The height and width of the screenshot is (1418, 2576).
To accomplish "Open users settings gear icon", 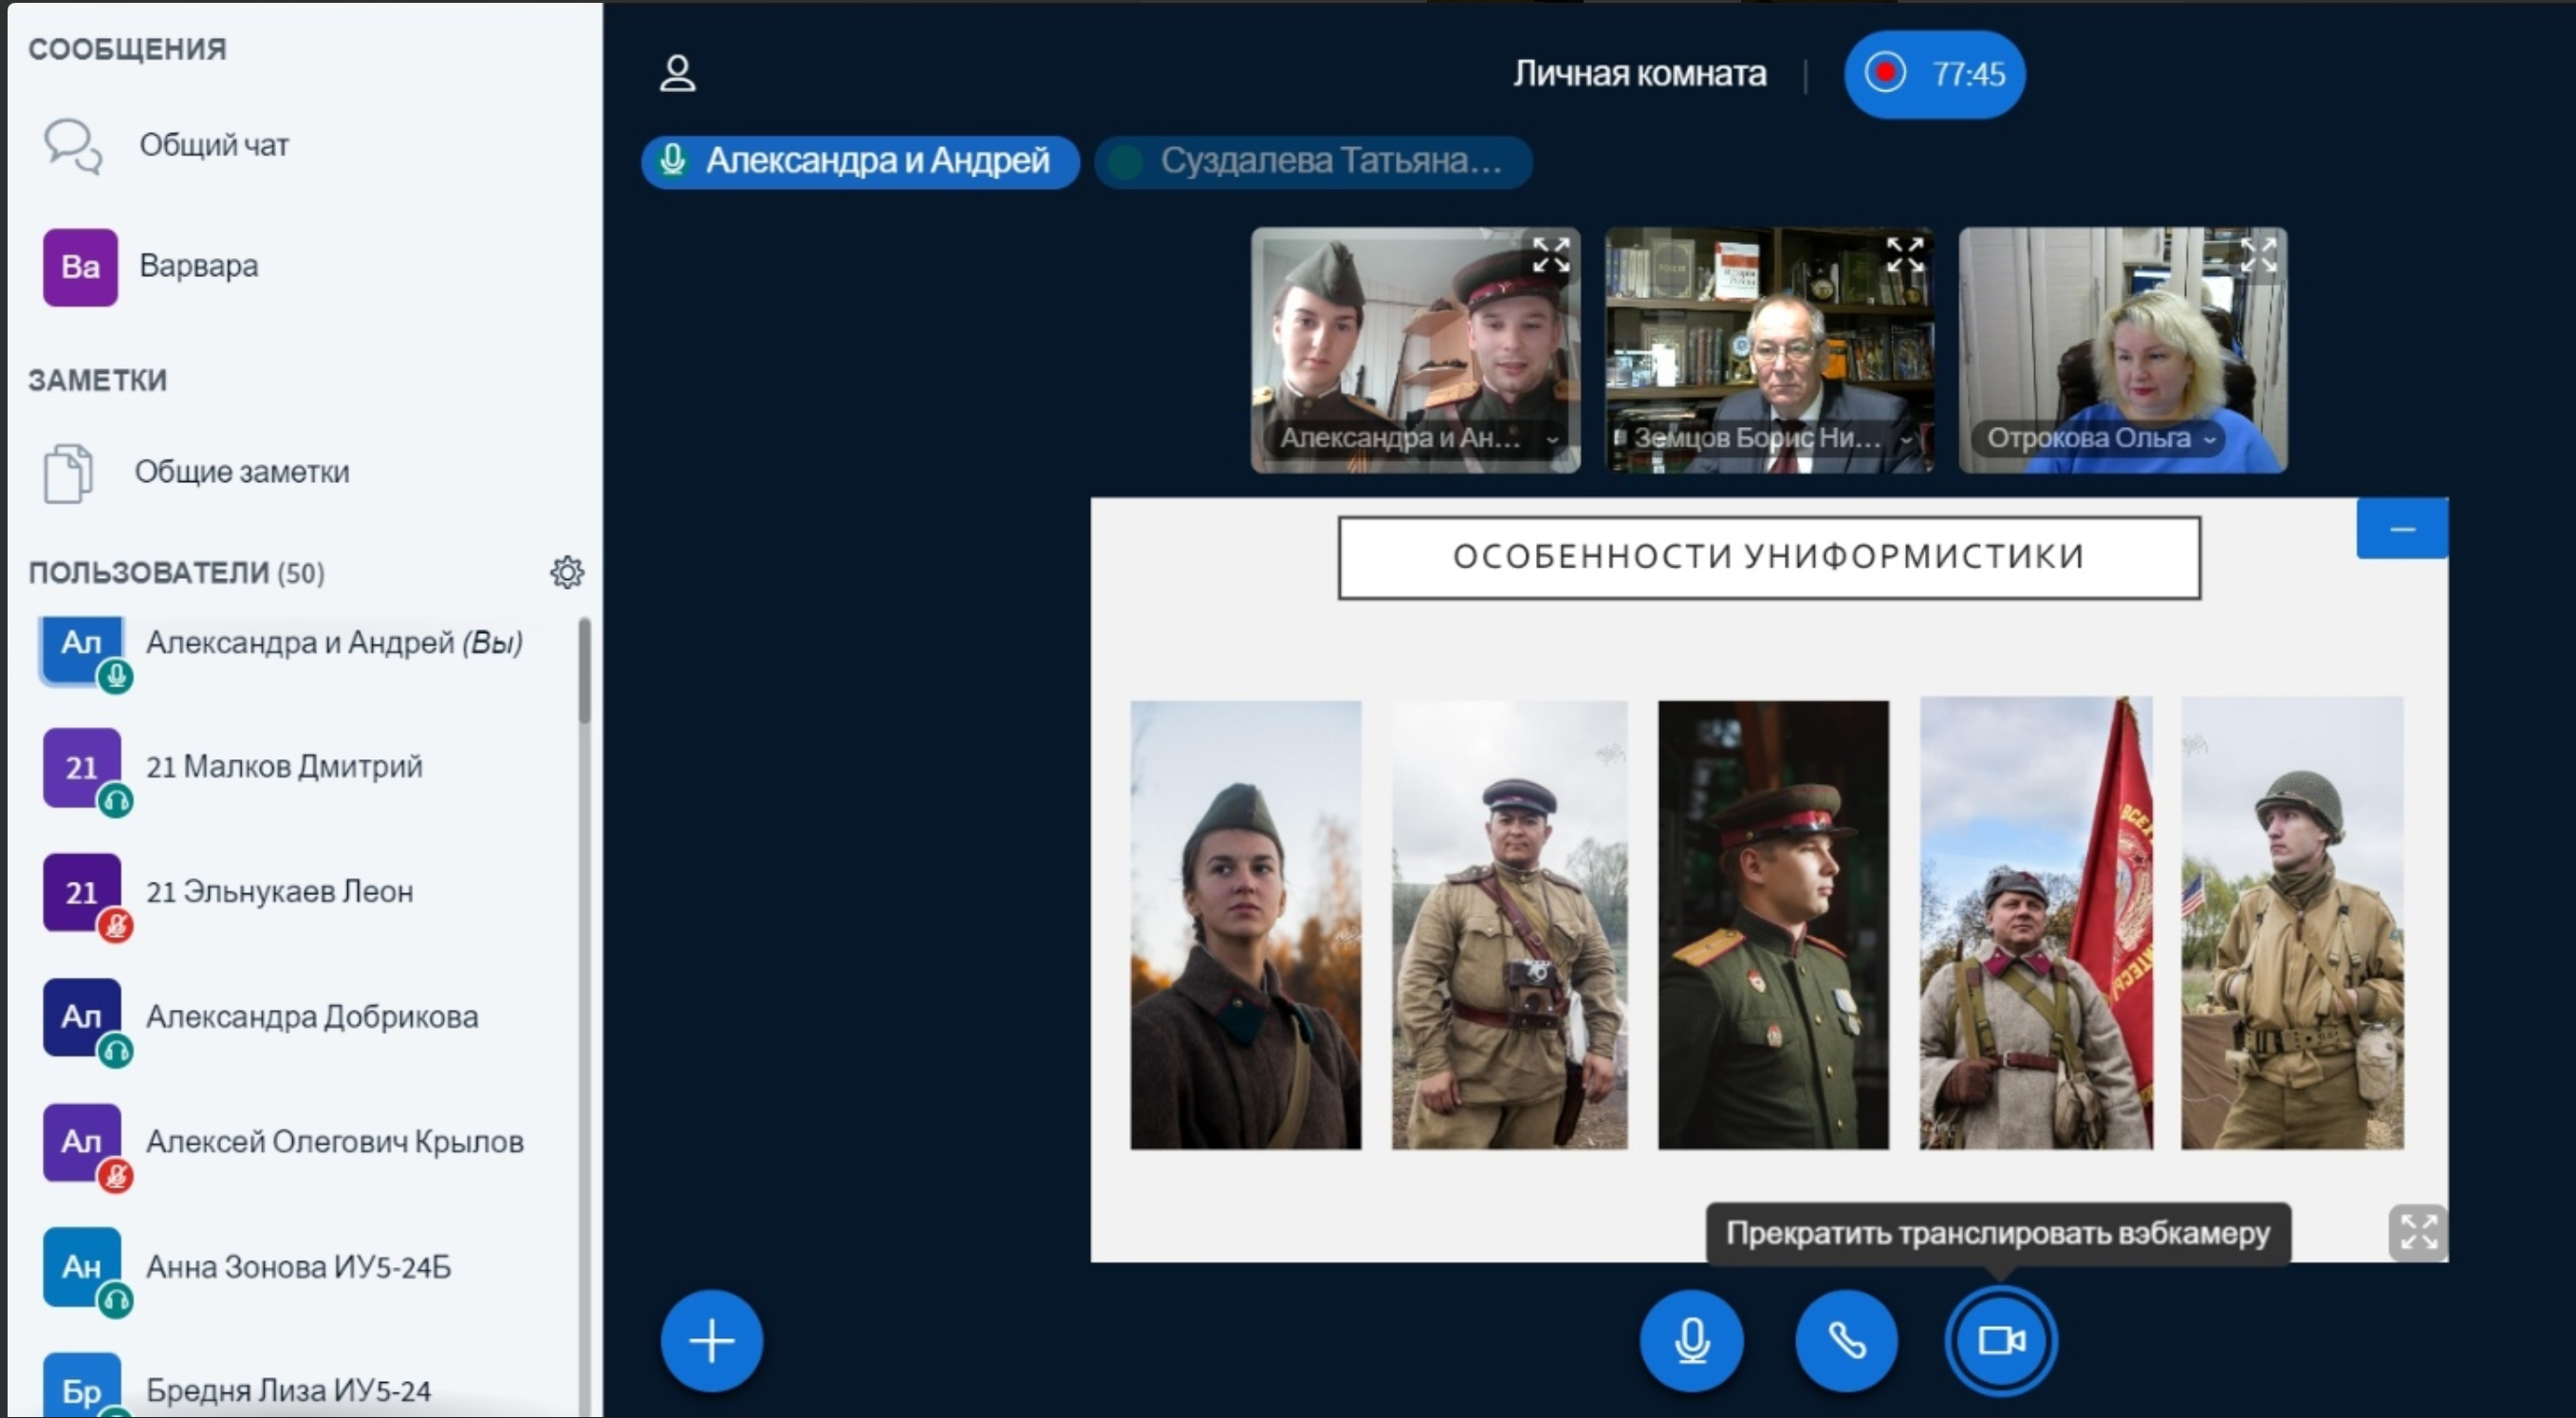I will pos(567,572).
